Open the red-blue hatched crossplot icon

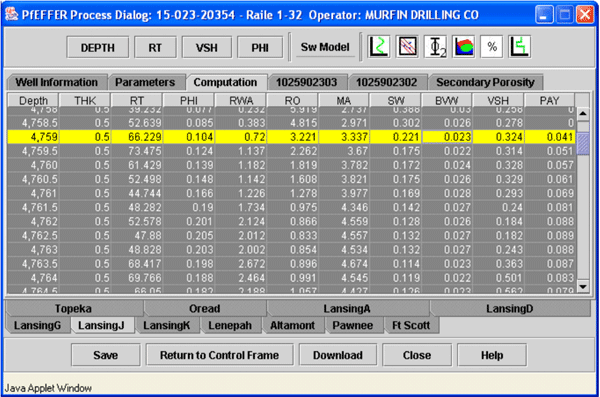[407, 47]
